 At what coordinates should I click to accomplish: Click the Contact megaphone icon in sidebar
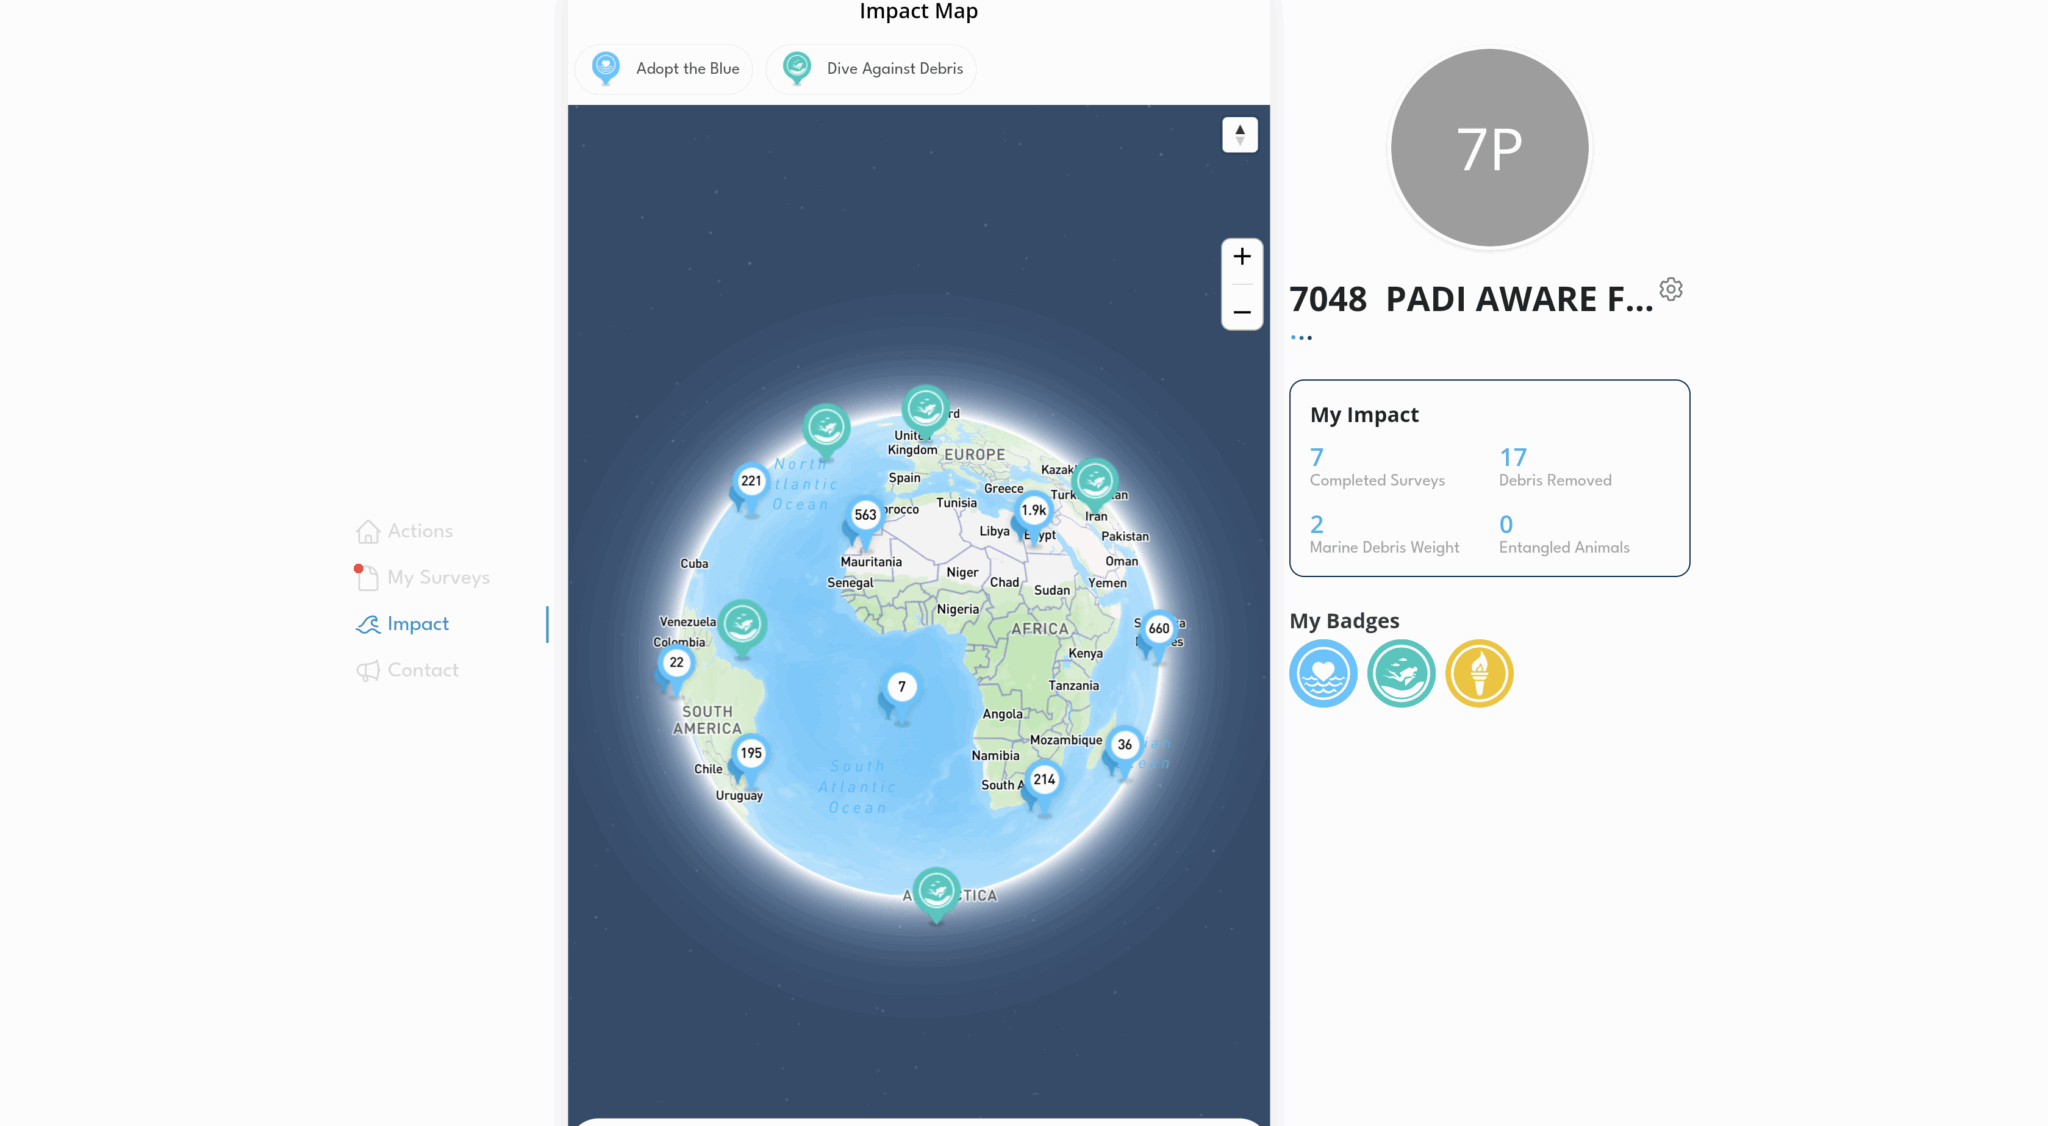(x=369, y=670)
